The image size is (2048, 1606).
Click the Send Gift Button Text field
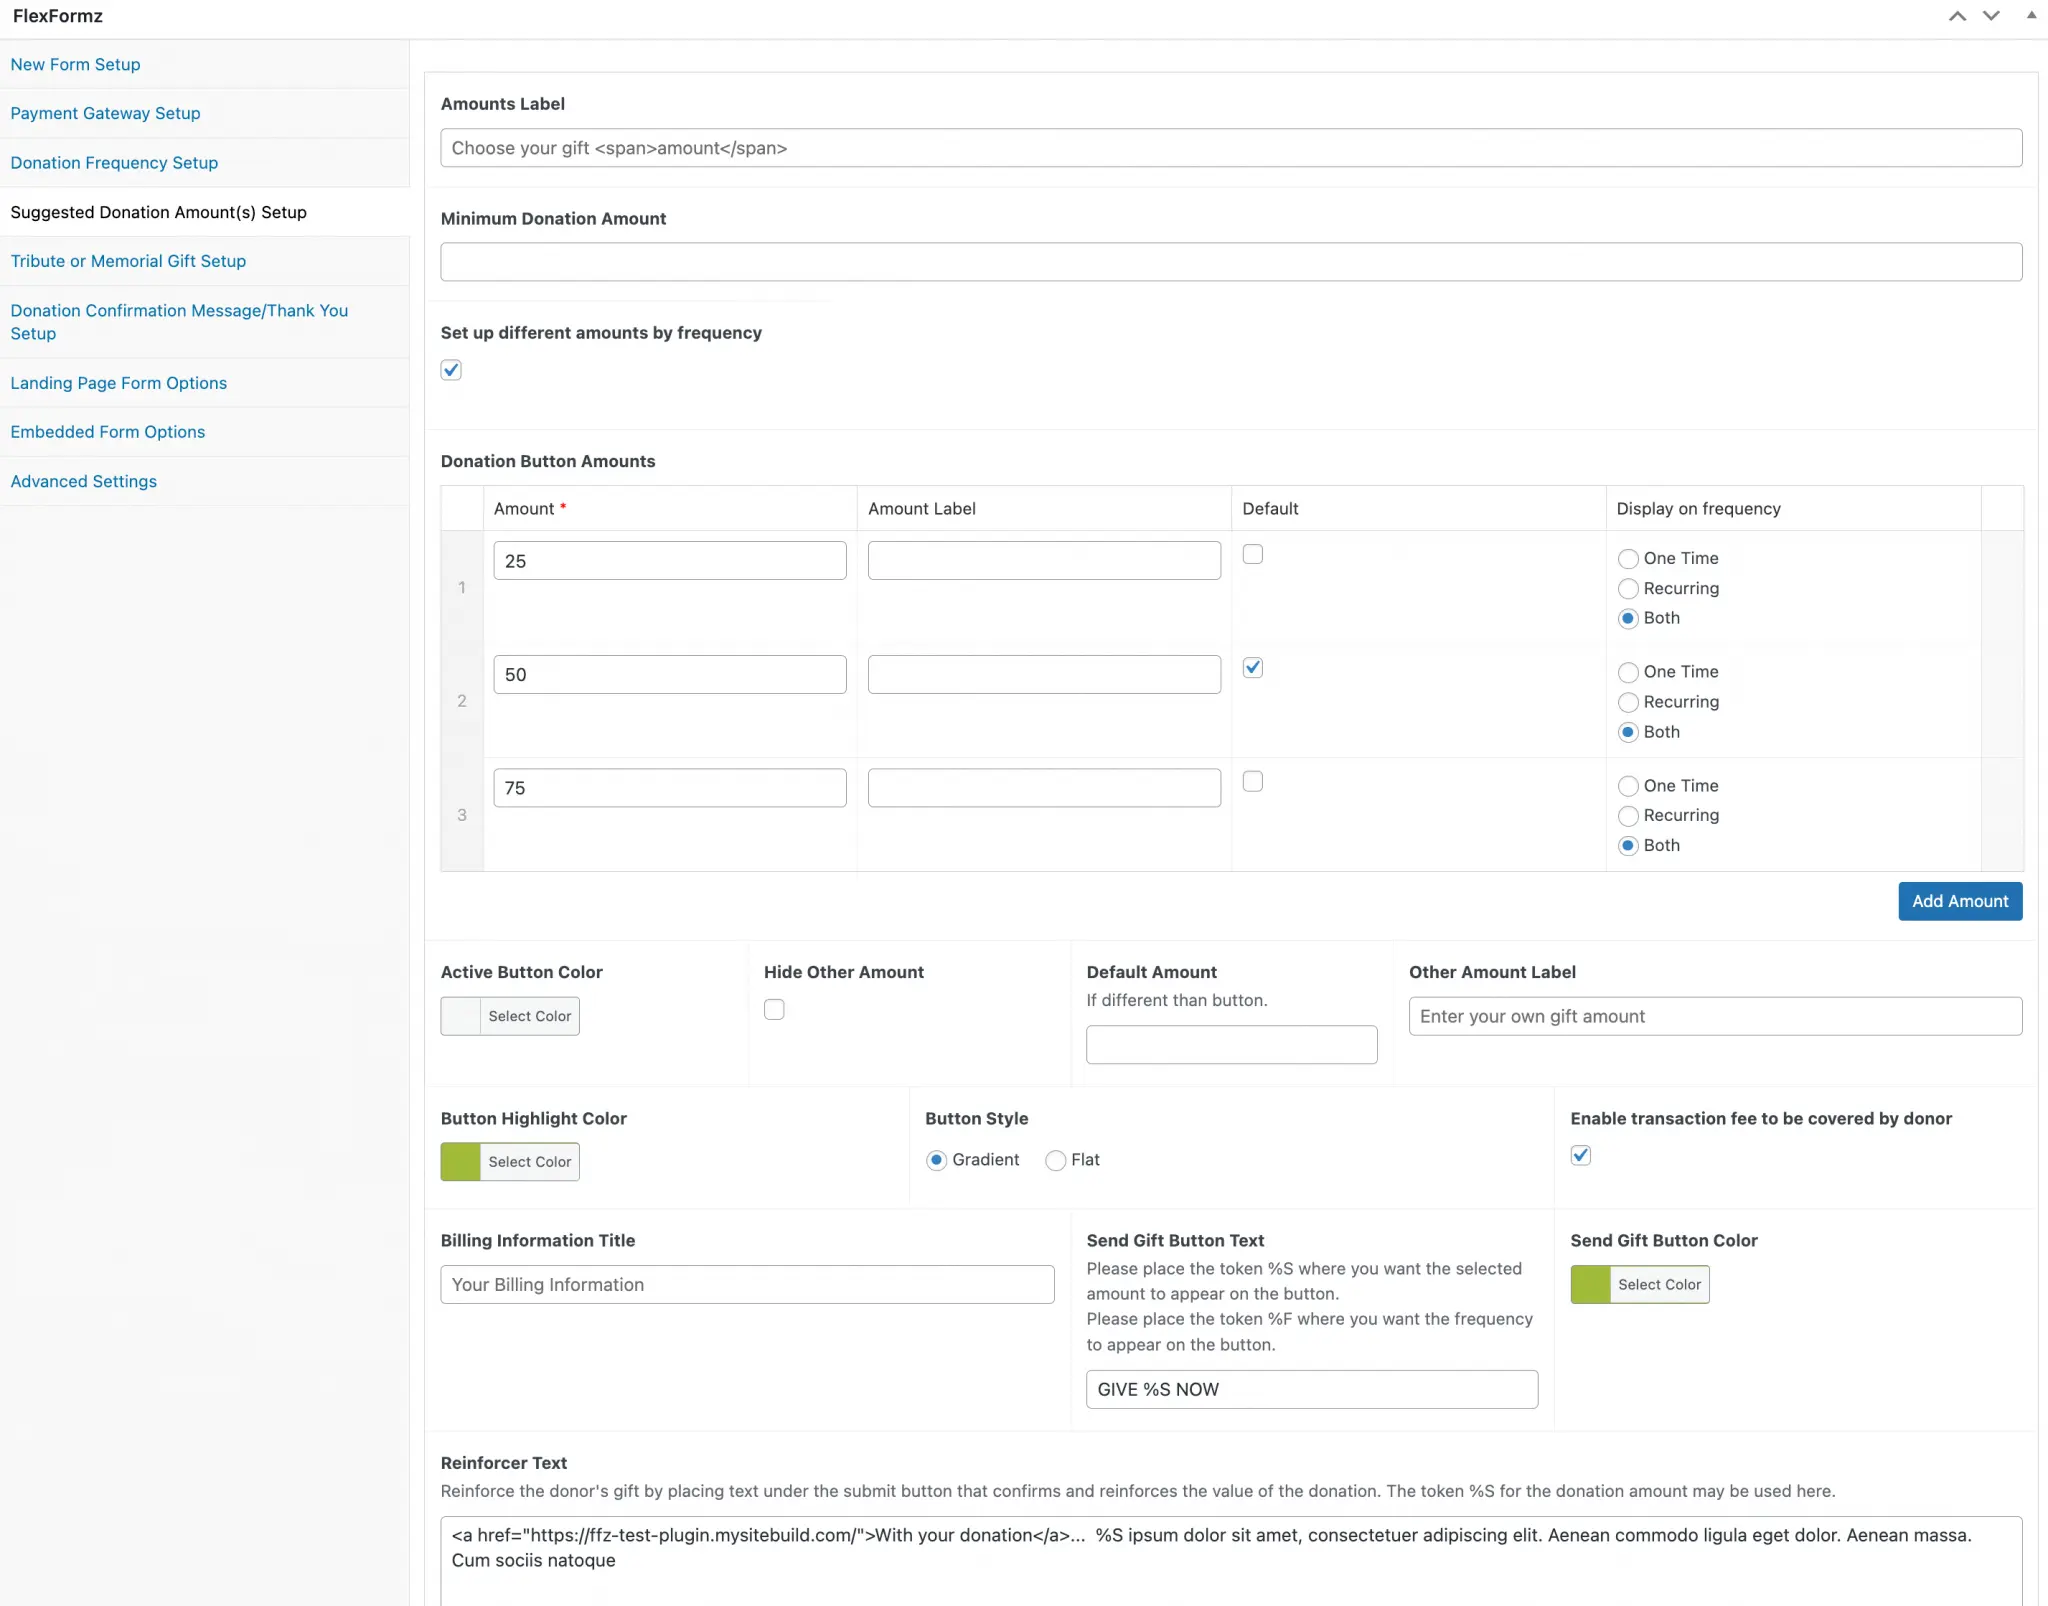[1311, 1389]
